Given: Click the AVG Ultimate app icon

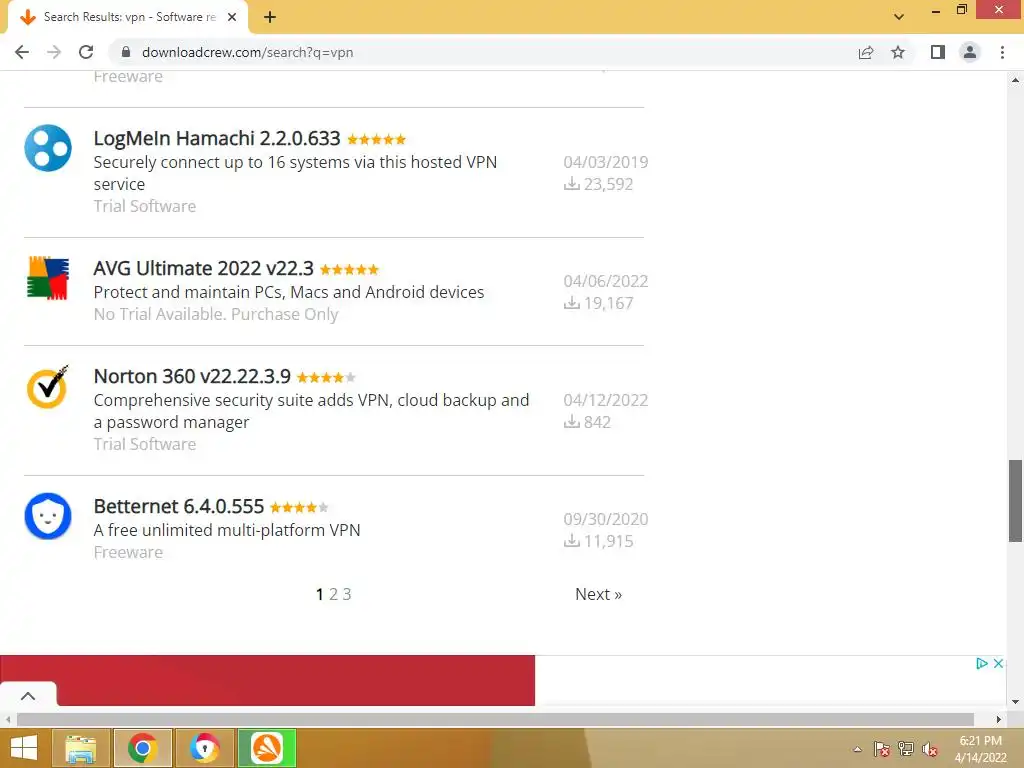Looking at the screenshot, I should (48, 278).
